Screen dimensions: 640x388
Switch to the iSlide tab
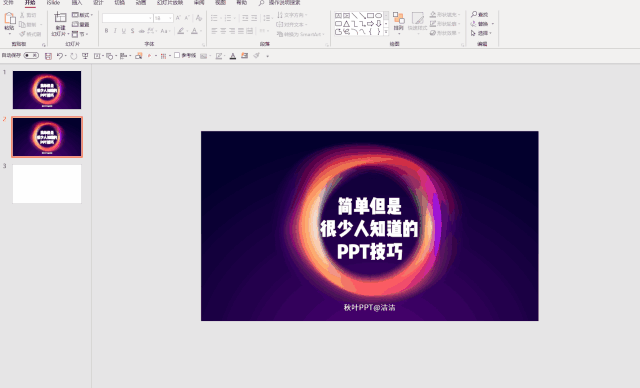pyautogui.click(x=53, y=3)
